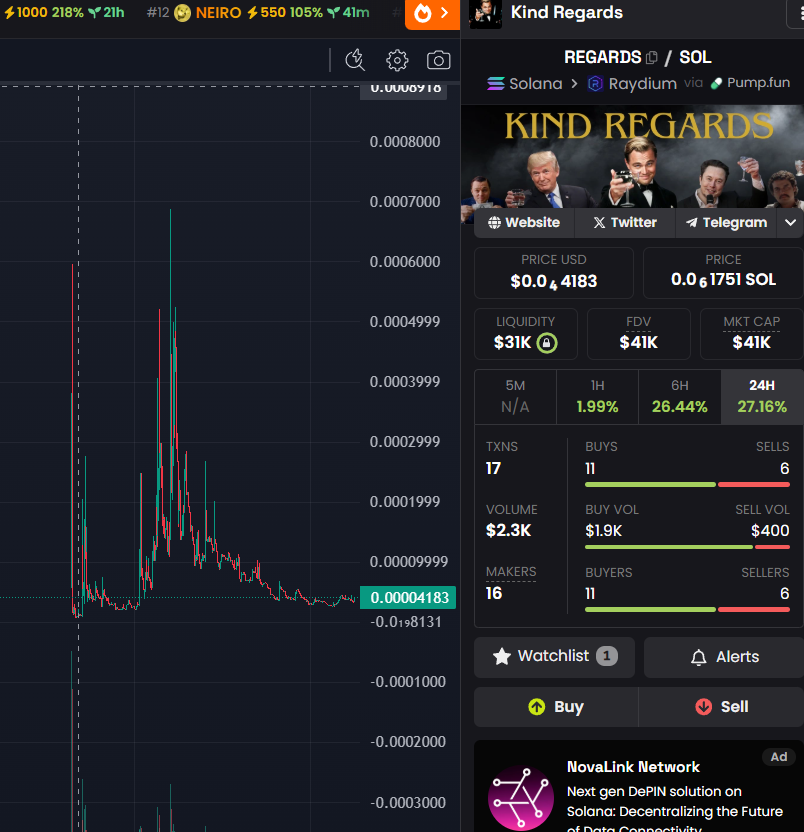Expand more social links chevron
The image size is (804, 832).
click(x=790, y=222)
